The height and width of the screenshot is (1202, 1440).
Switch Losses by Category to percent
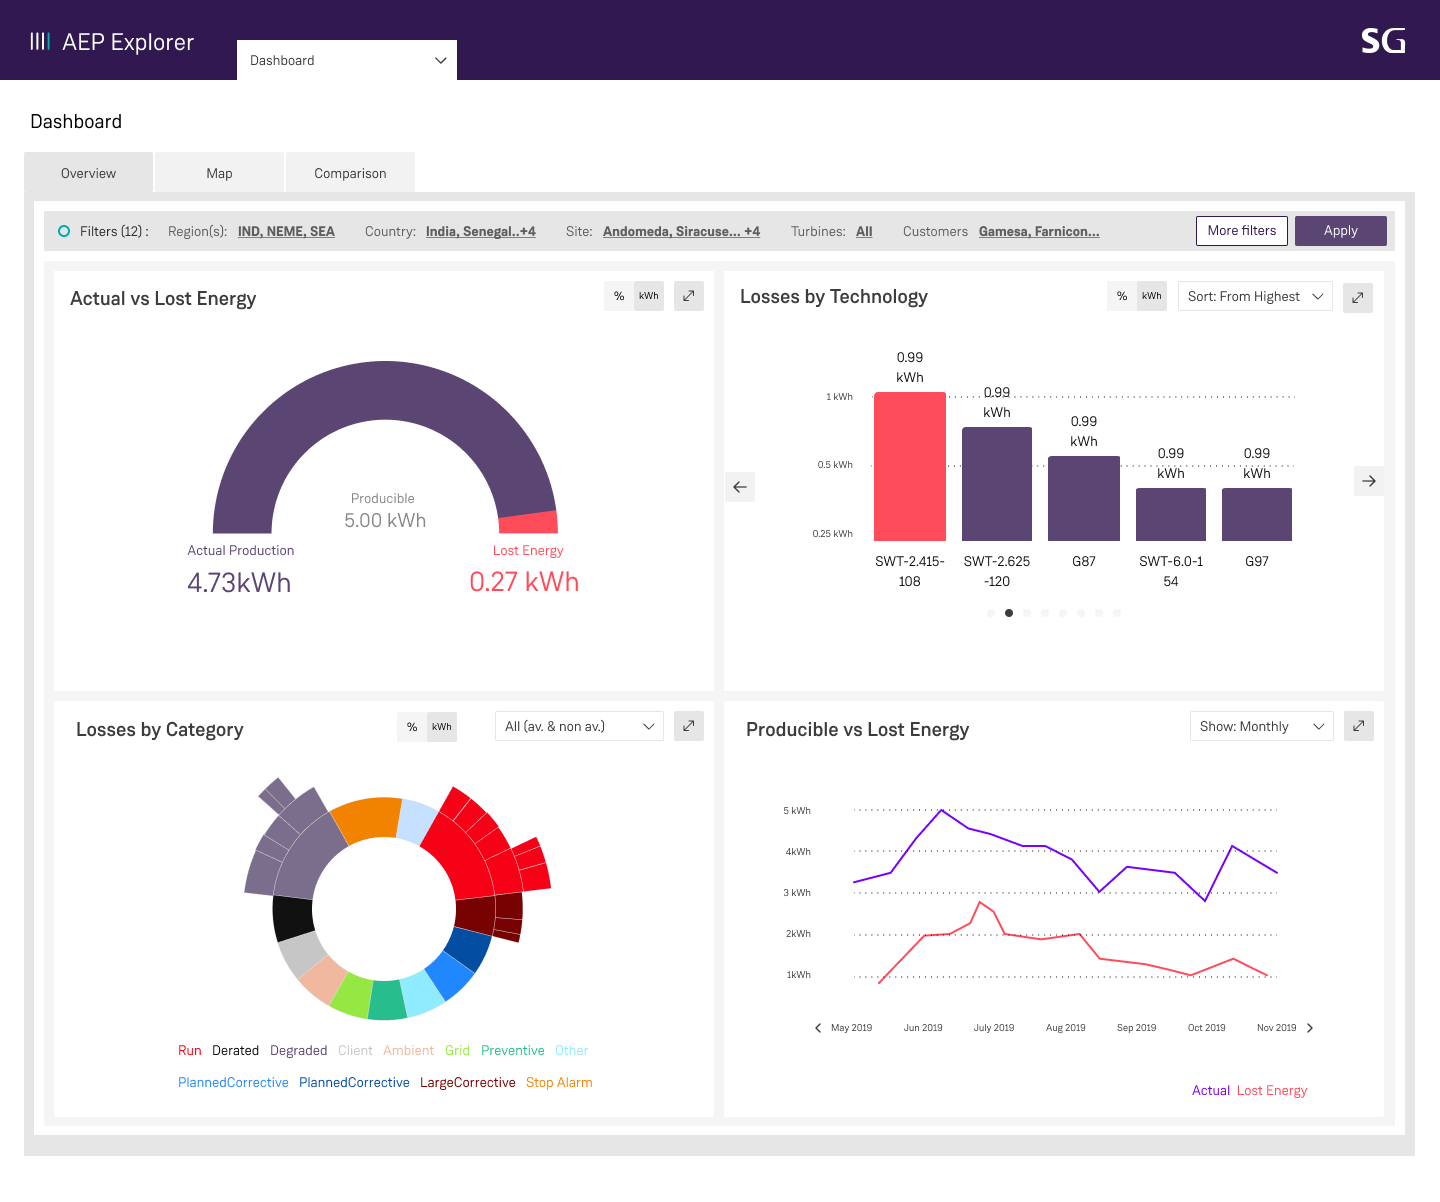point(412,727)
